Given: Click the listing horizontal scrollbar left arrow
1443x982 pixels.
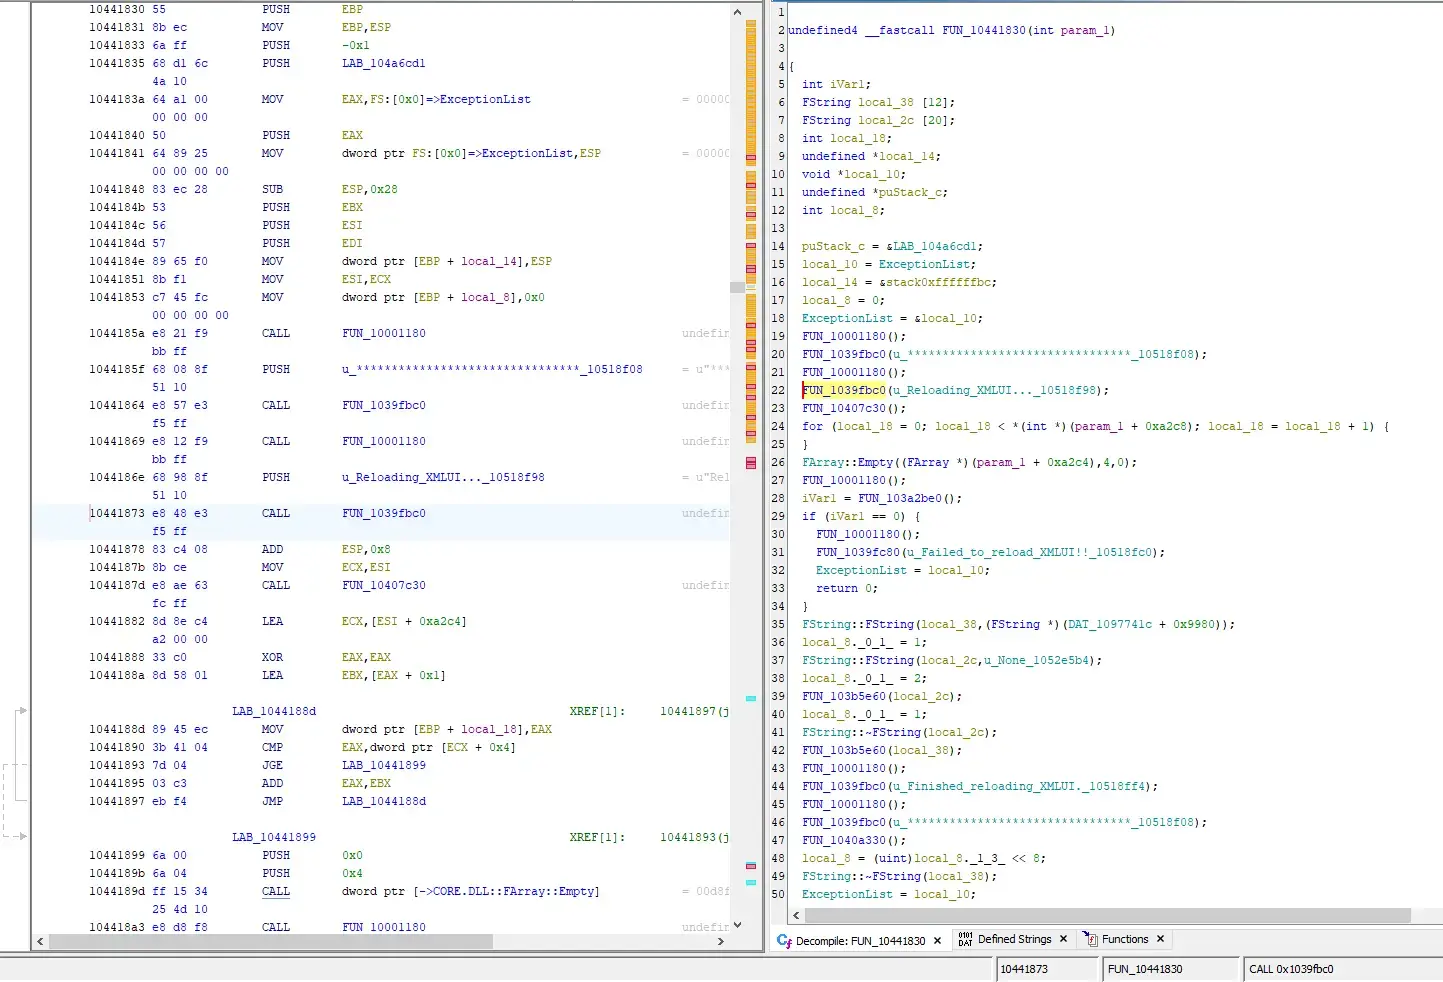Looking at the screenshot, I should [x=40, y=941].
